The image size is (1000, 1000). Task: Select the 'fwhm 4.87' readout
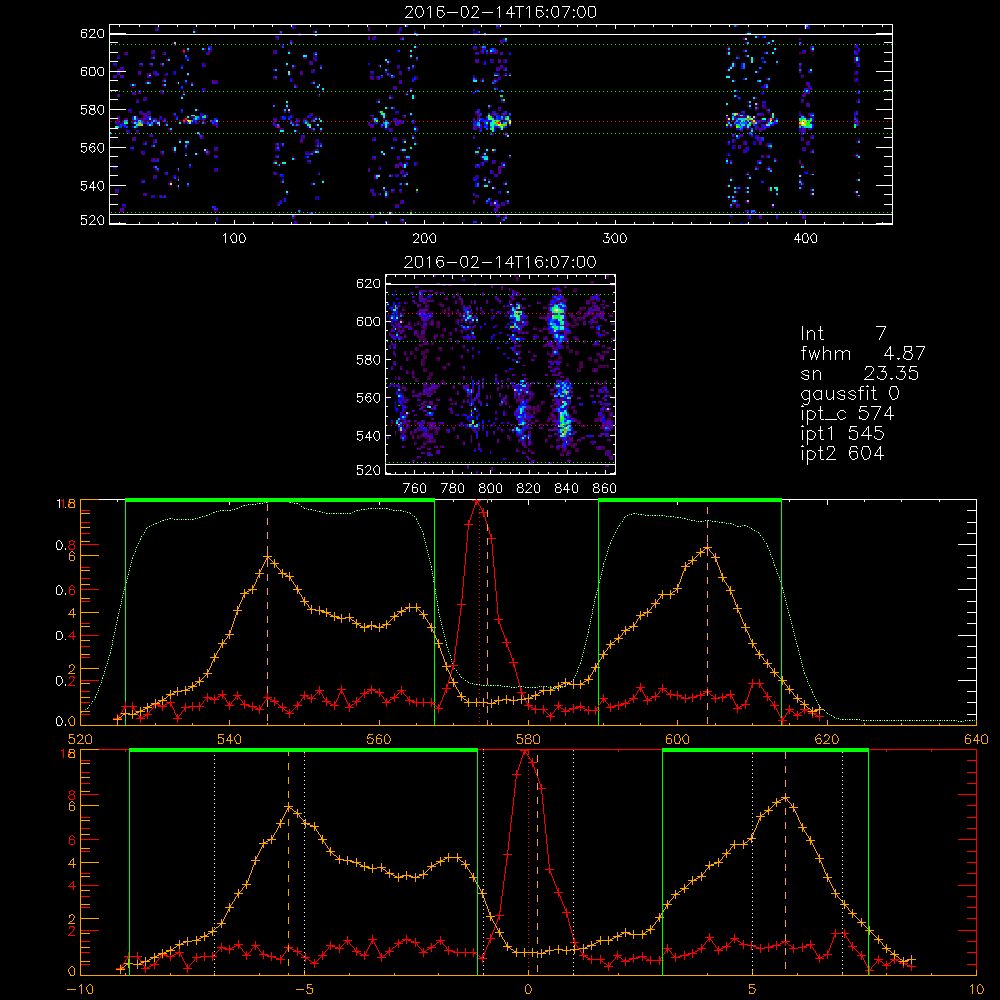[862, 353]
